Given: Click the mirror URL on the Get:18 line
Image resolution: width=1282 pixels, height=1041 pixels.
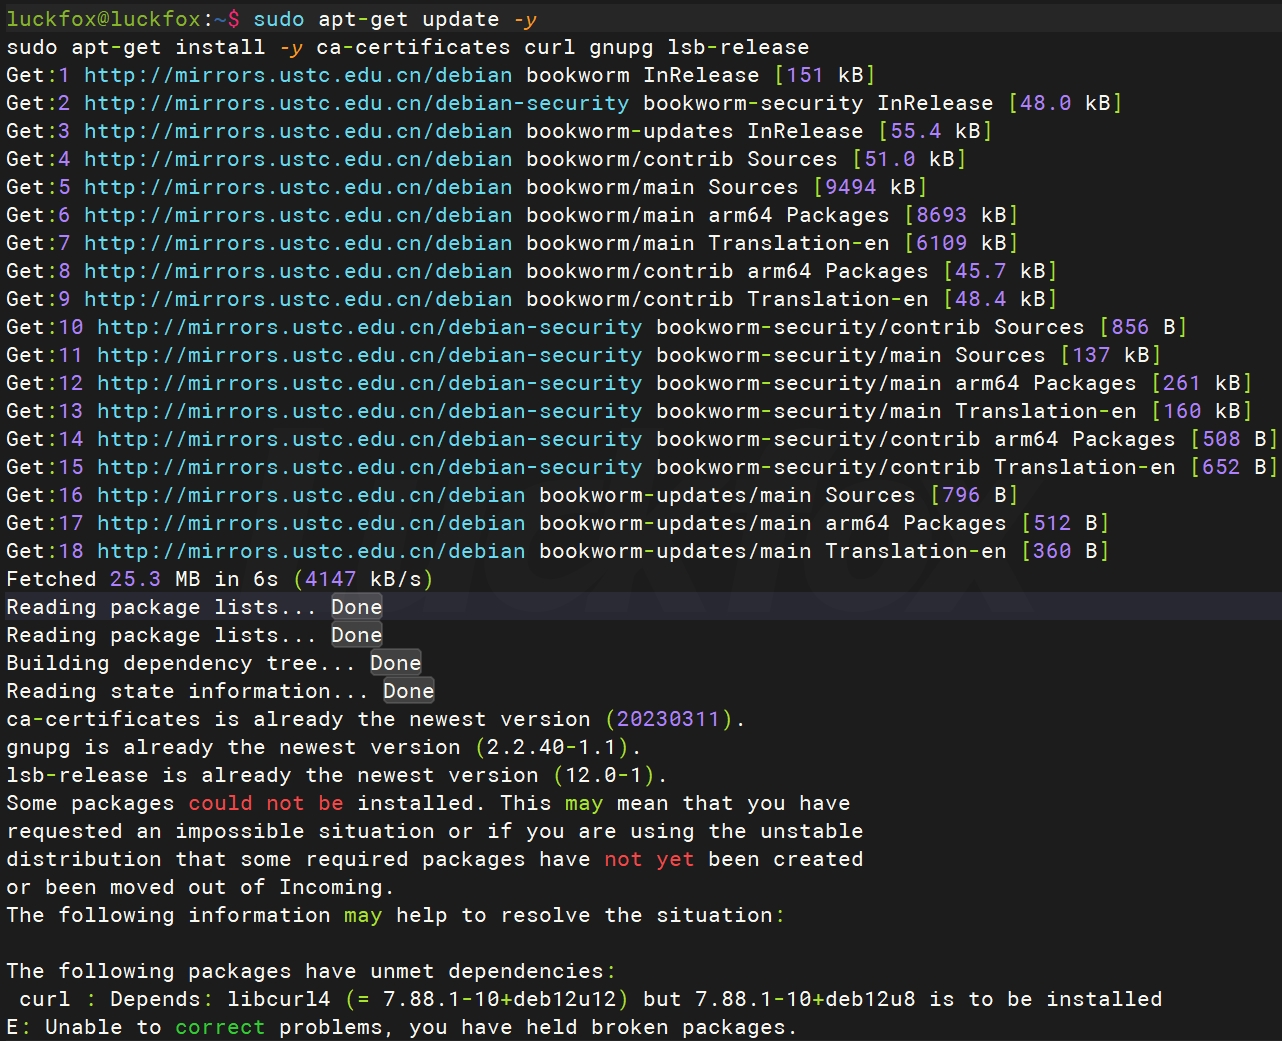Looking at the screenshot, I should pos(310,551).
